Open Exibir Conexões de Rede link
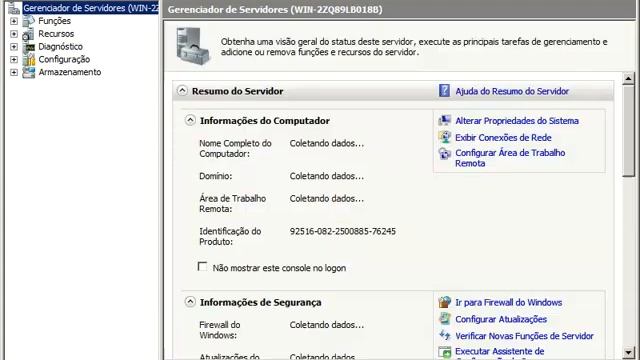 coord(503,138)
